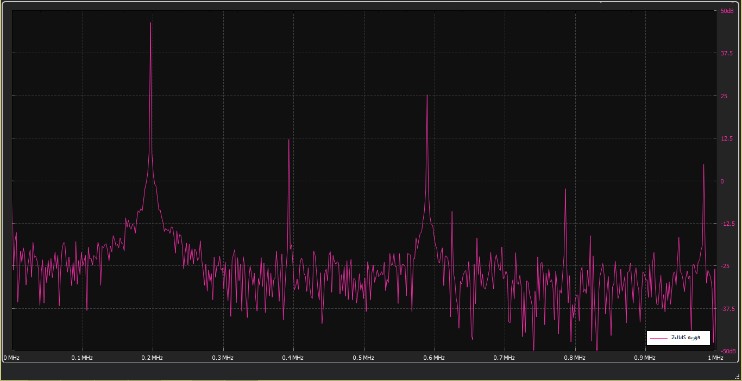Select the narrow peak at 0.4 MHz
The image size is (742, 381).
tap(288, 140)
